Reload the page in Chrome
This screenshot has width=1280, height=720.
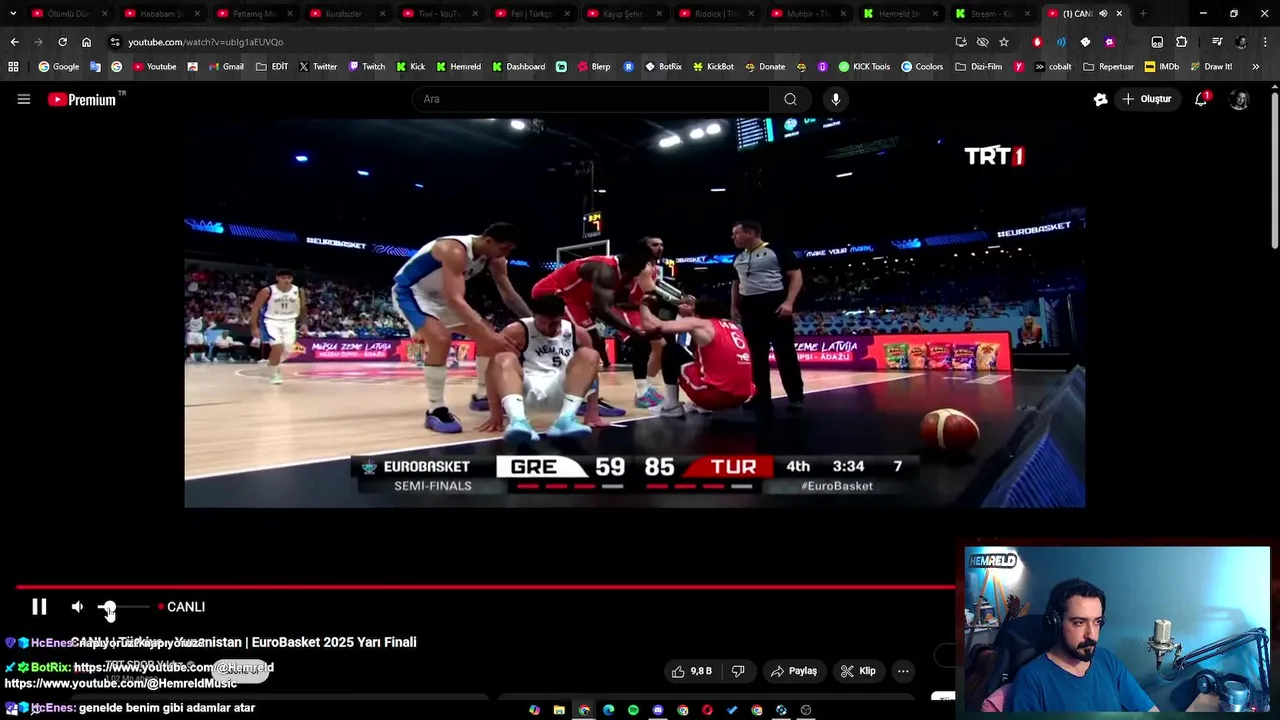(x=62, y=42)
